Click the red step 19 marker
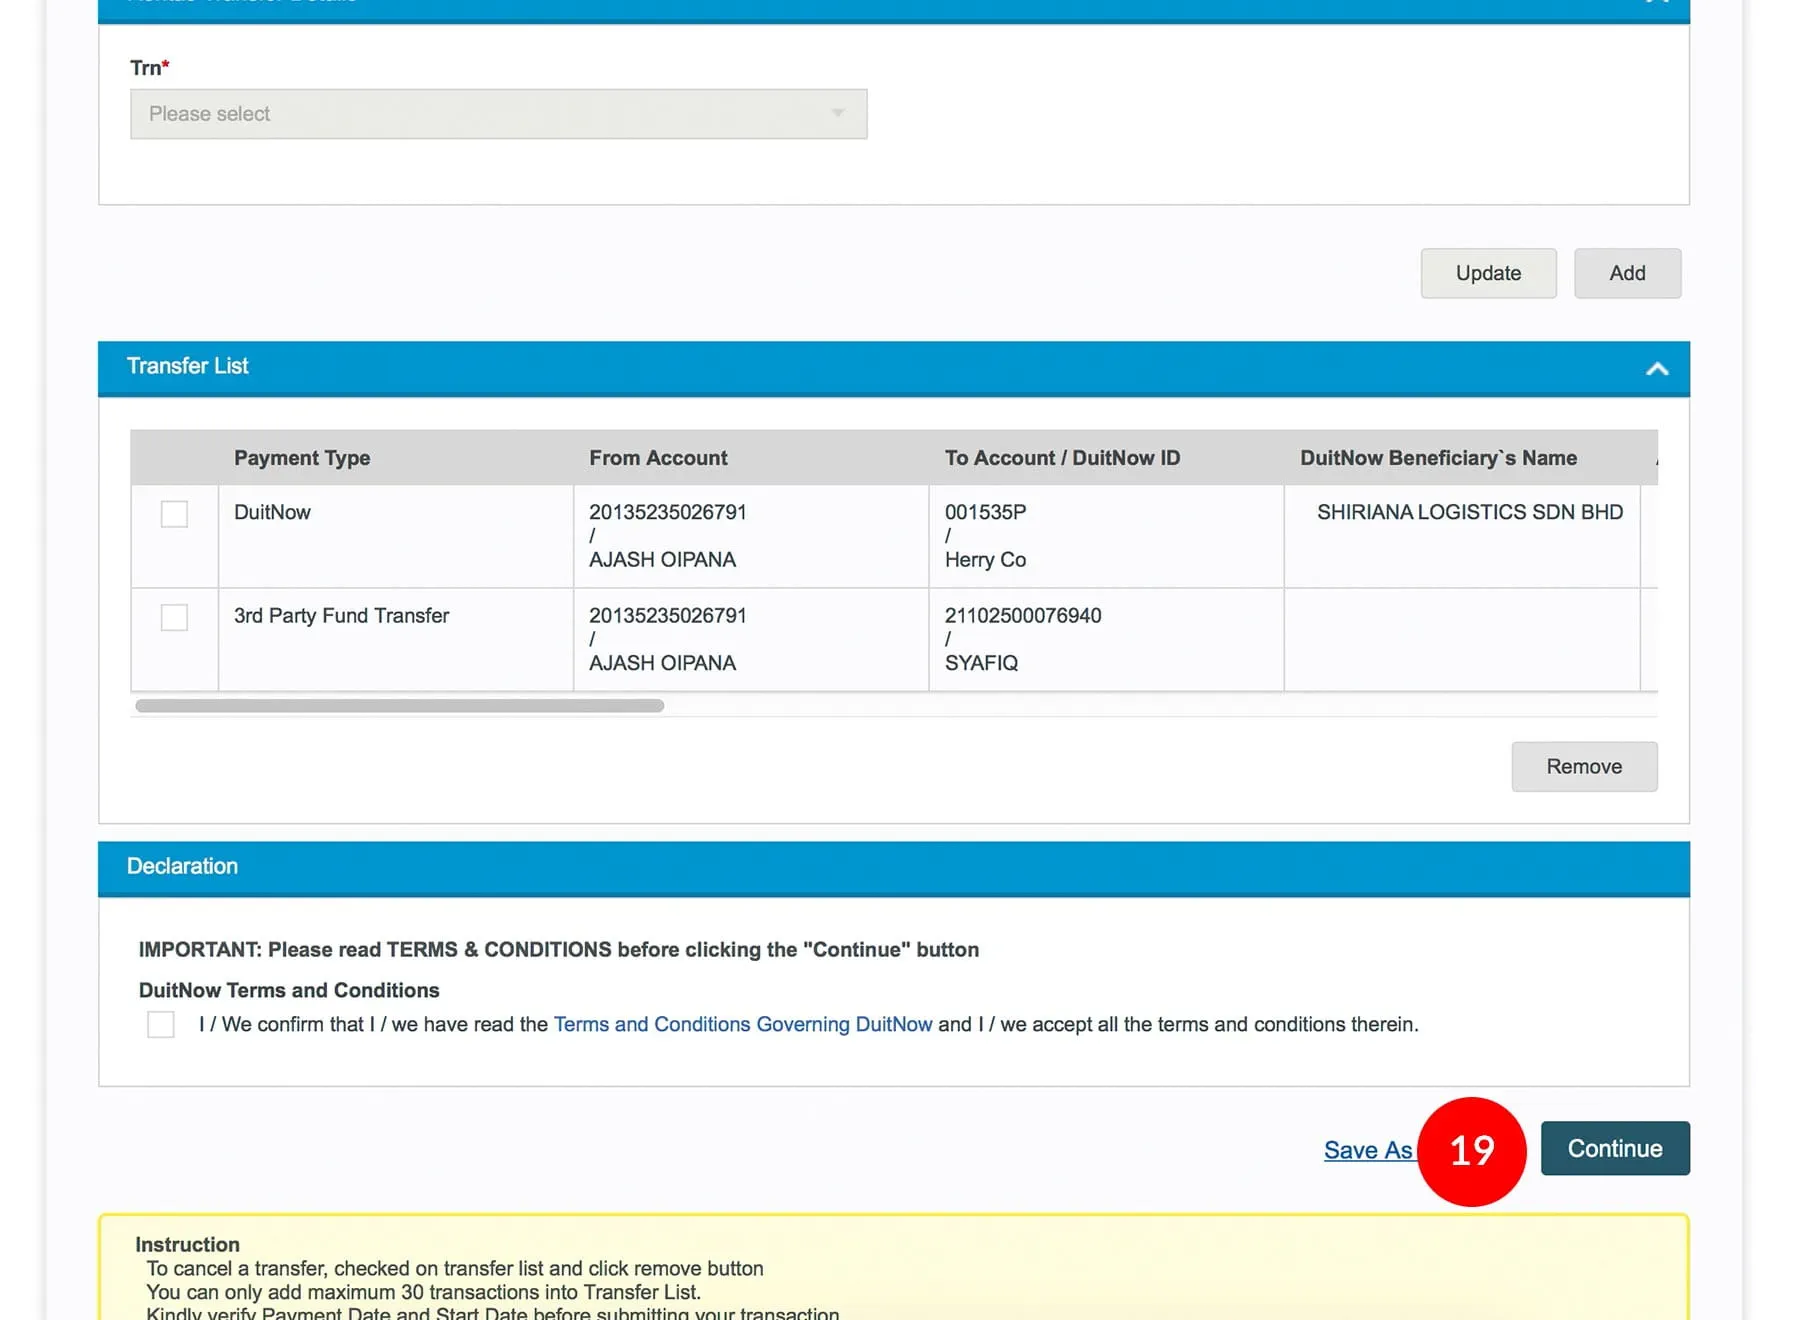The width and height of the screenshot is (1800, 1320). pos(1471,1151)
